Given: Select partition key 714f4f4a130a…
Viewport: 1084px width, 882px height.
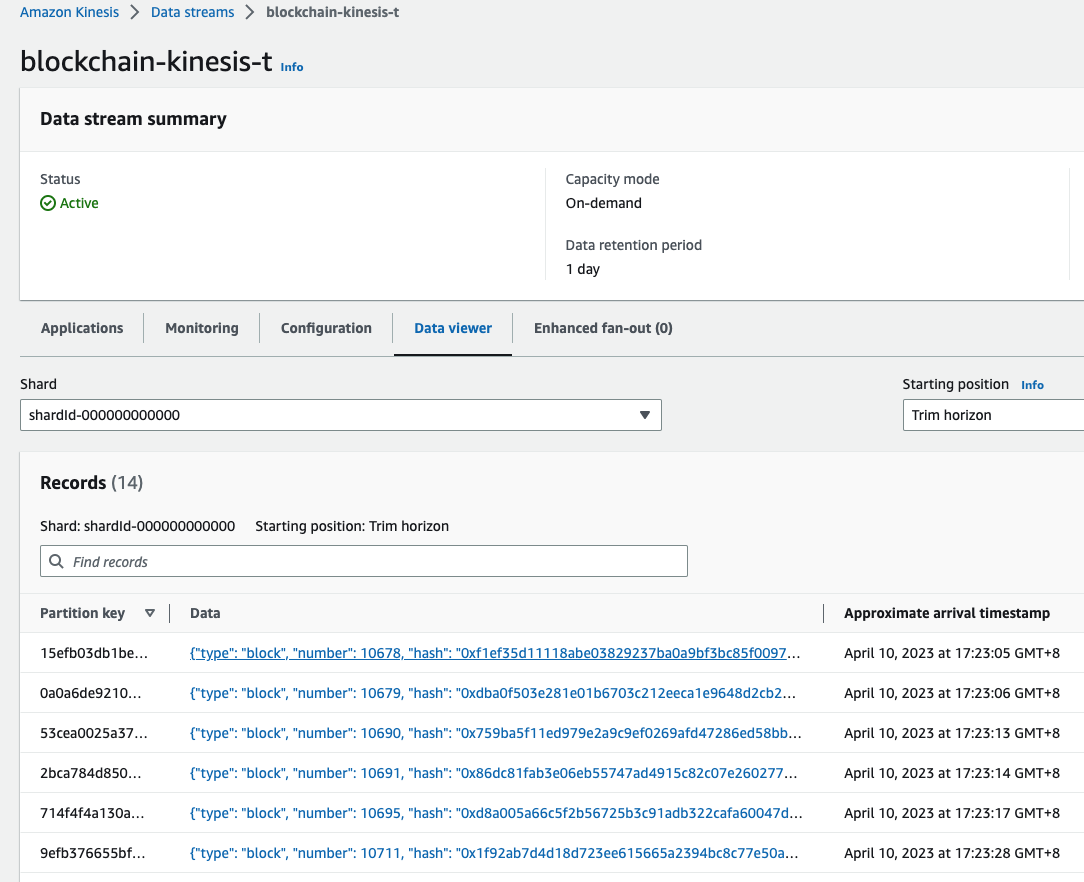Looking at the screenshot, I should [93, 814].
